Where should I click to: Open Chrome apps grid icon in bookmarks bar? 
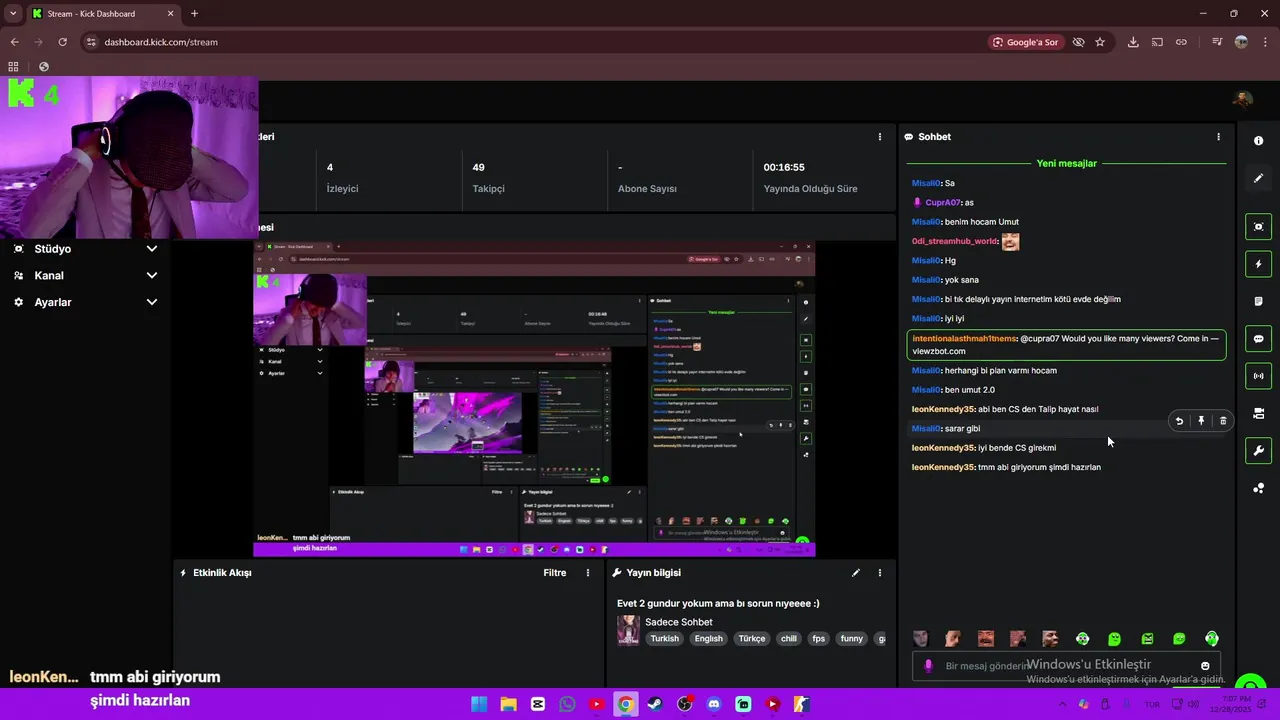click(x=14, y=67)
